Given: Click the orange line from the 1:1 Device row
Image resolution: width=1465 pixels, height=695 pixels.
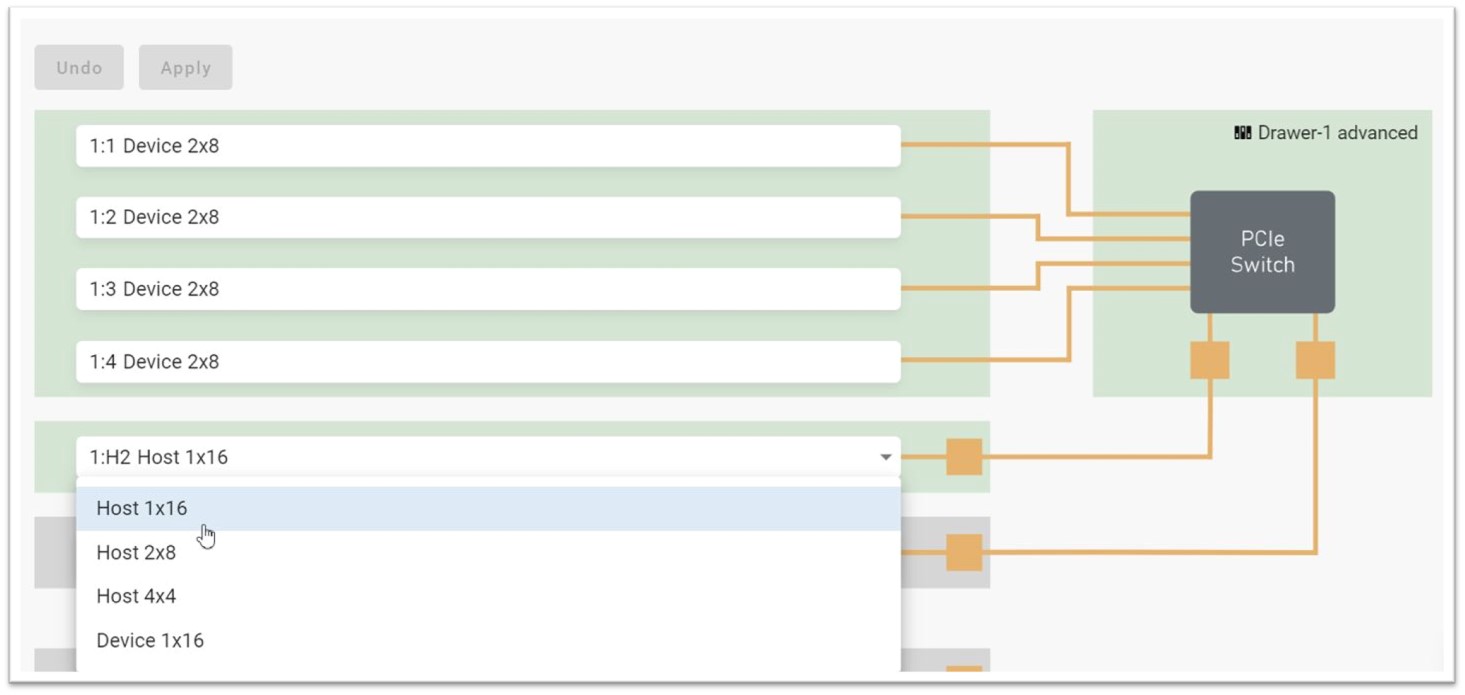Looking at the screenshot, I should click(x=985, y=145).
